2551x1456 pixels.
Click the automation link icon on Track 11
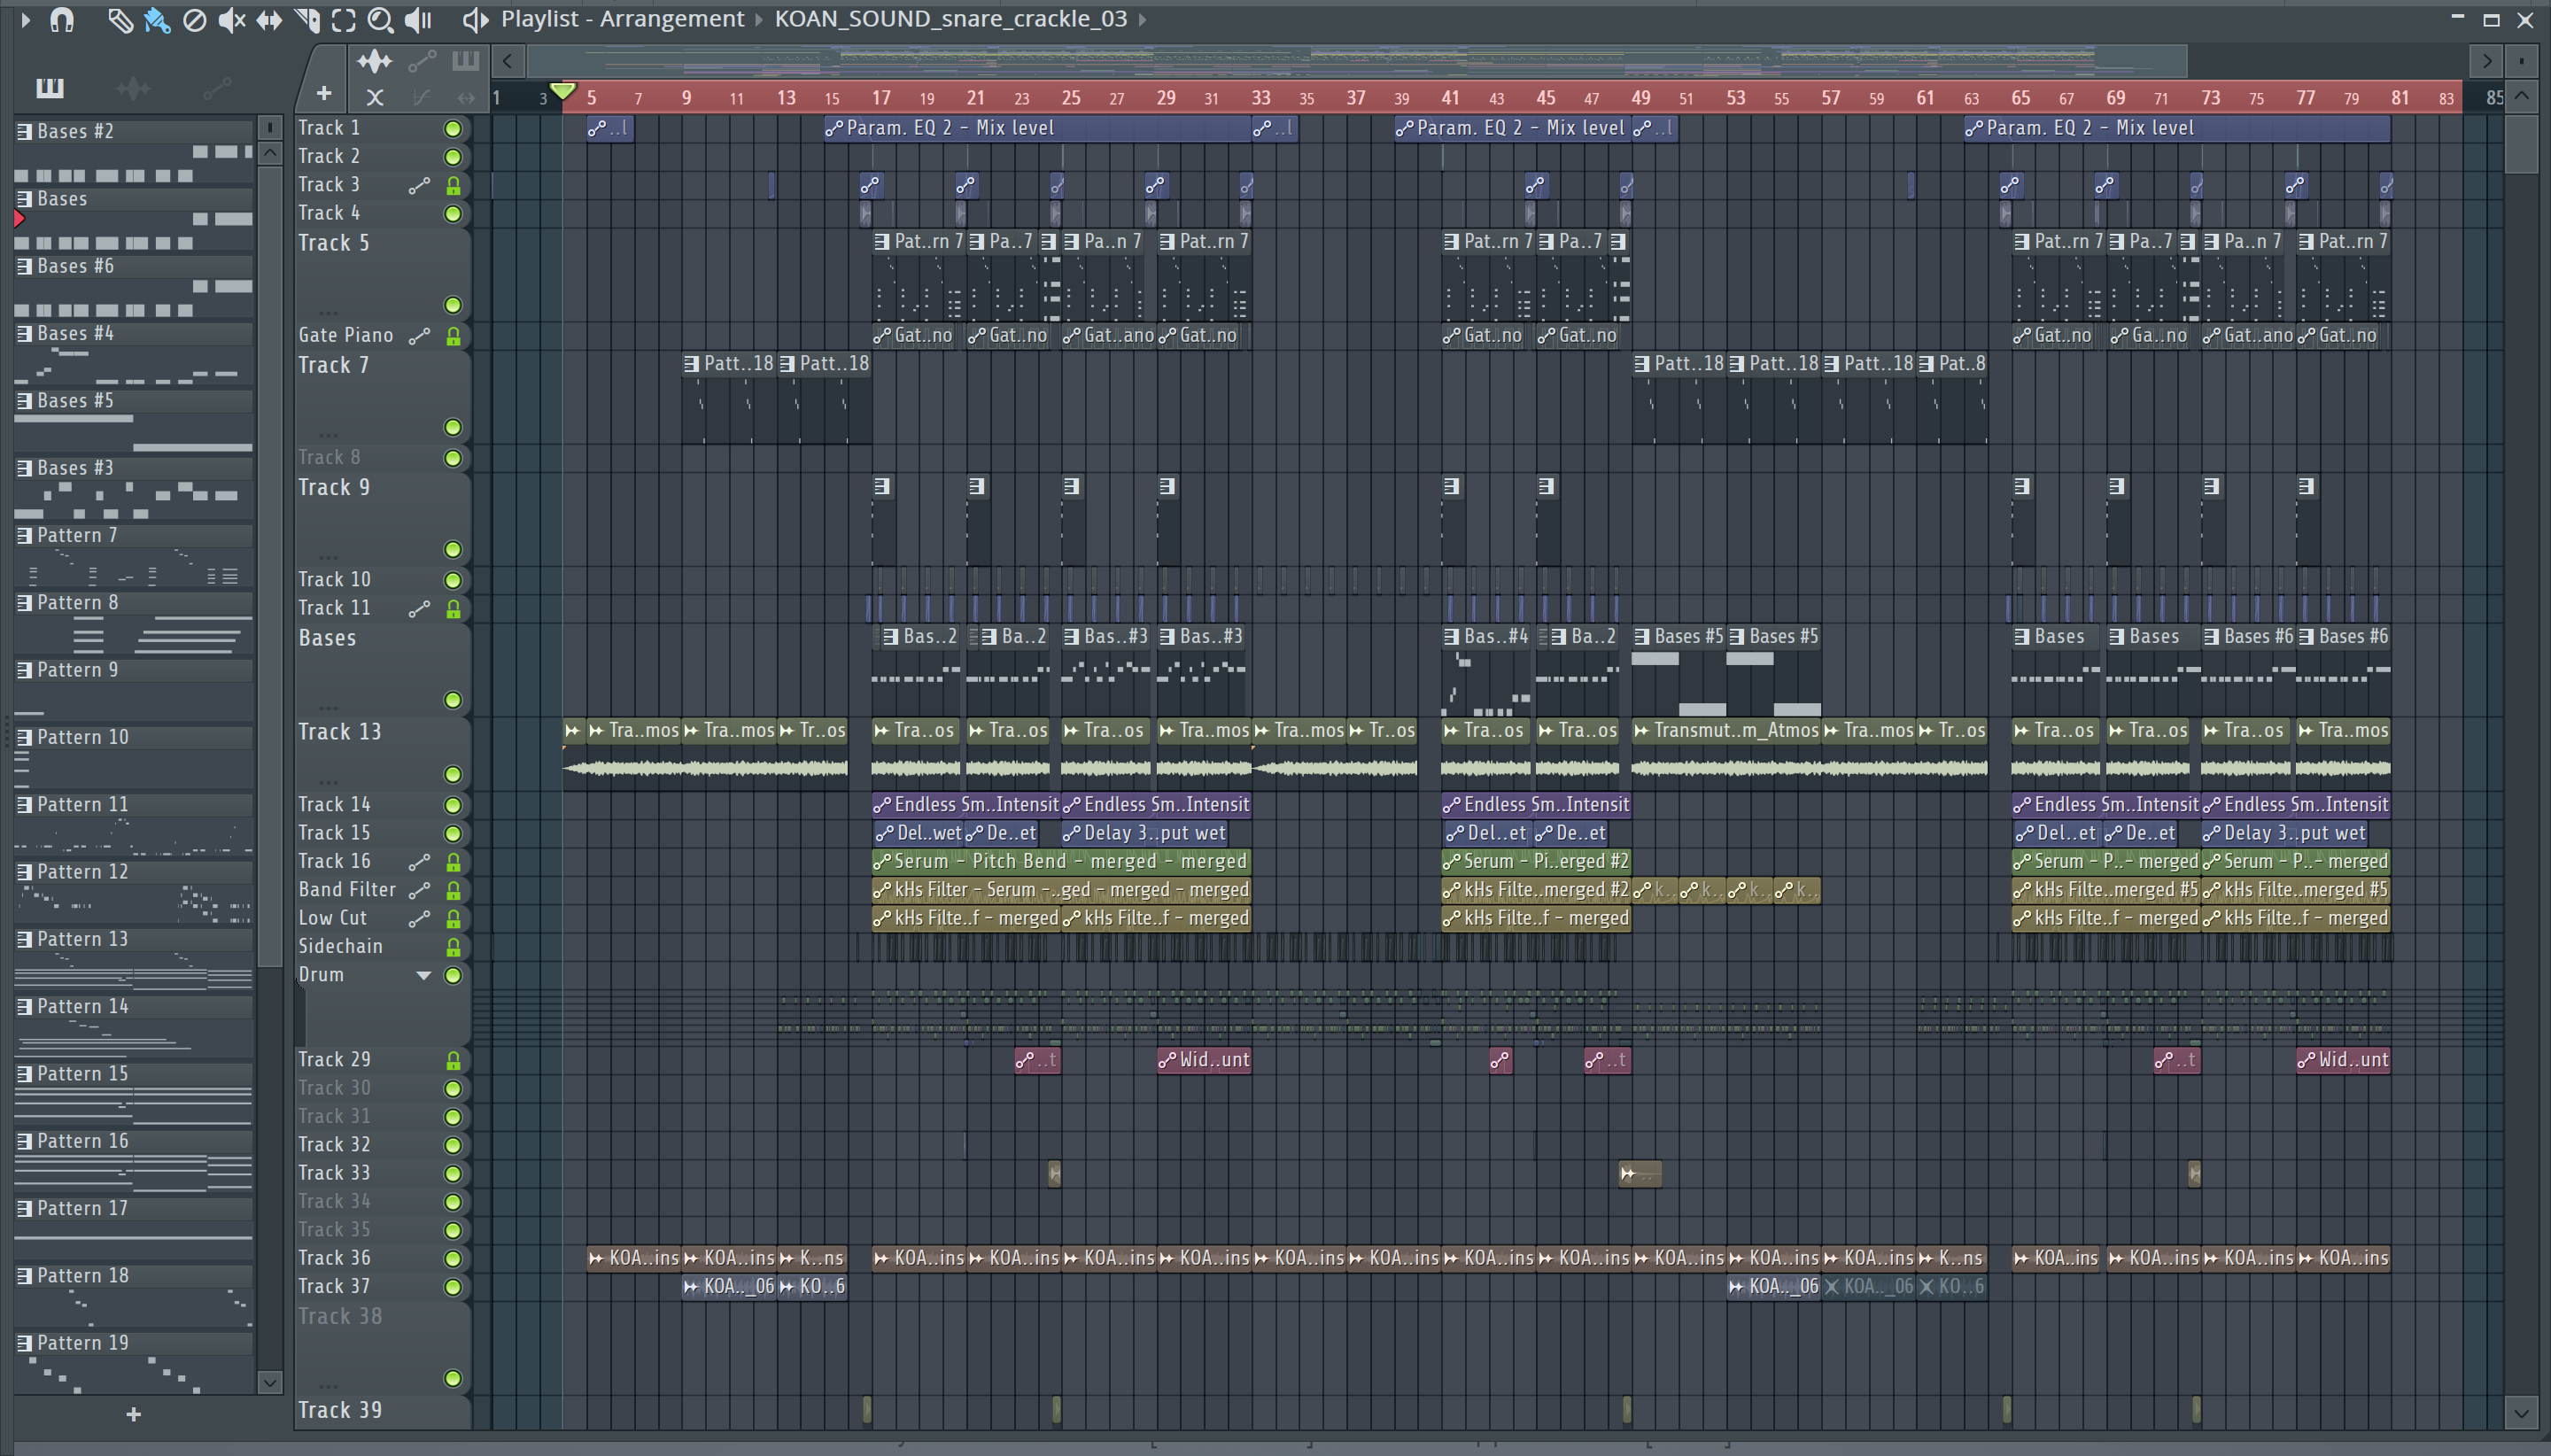point(419,608)
